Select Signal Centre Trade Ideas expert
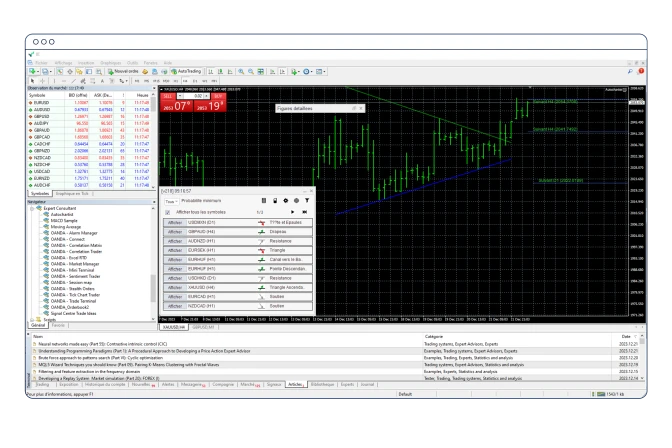 coord(73,313)
